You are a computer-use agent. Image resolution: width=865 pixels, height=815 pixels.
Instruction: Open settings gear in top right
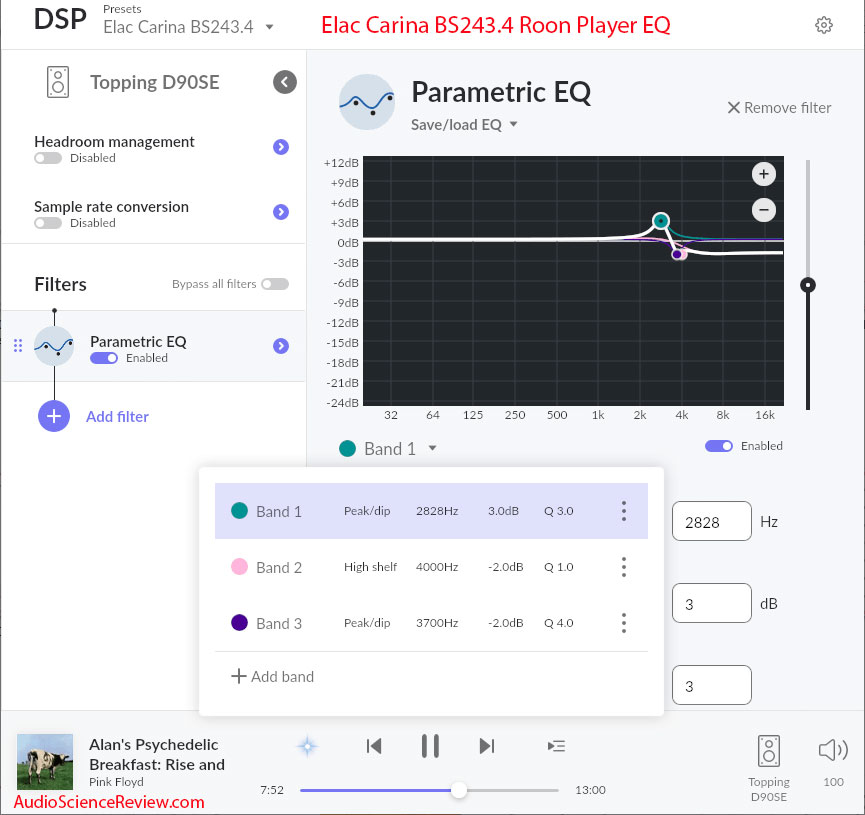coord(824,26)
